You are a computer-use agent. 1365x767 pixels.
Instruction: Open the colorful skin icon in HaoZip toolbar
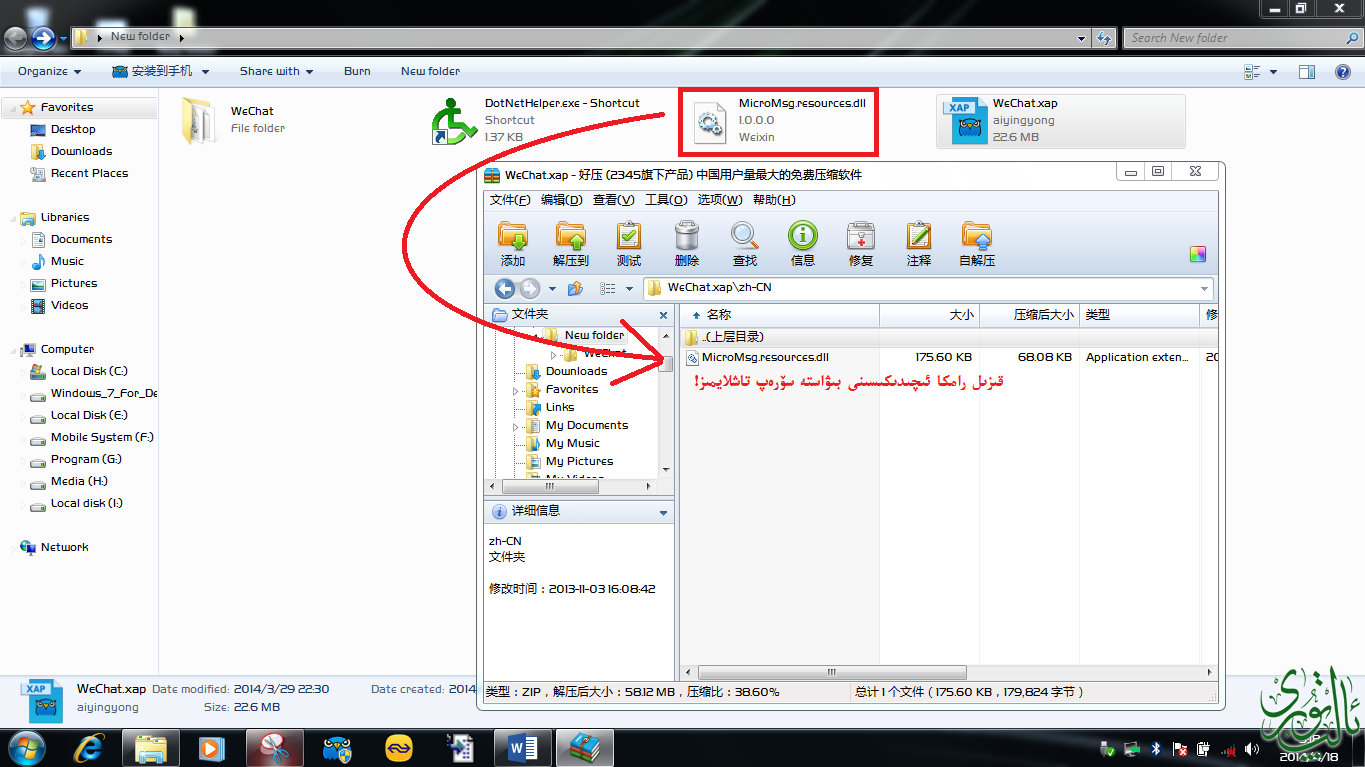1198,254
